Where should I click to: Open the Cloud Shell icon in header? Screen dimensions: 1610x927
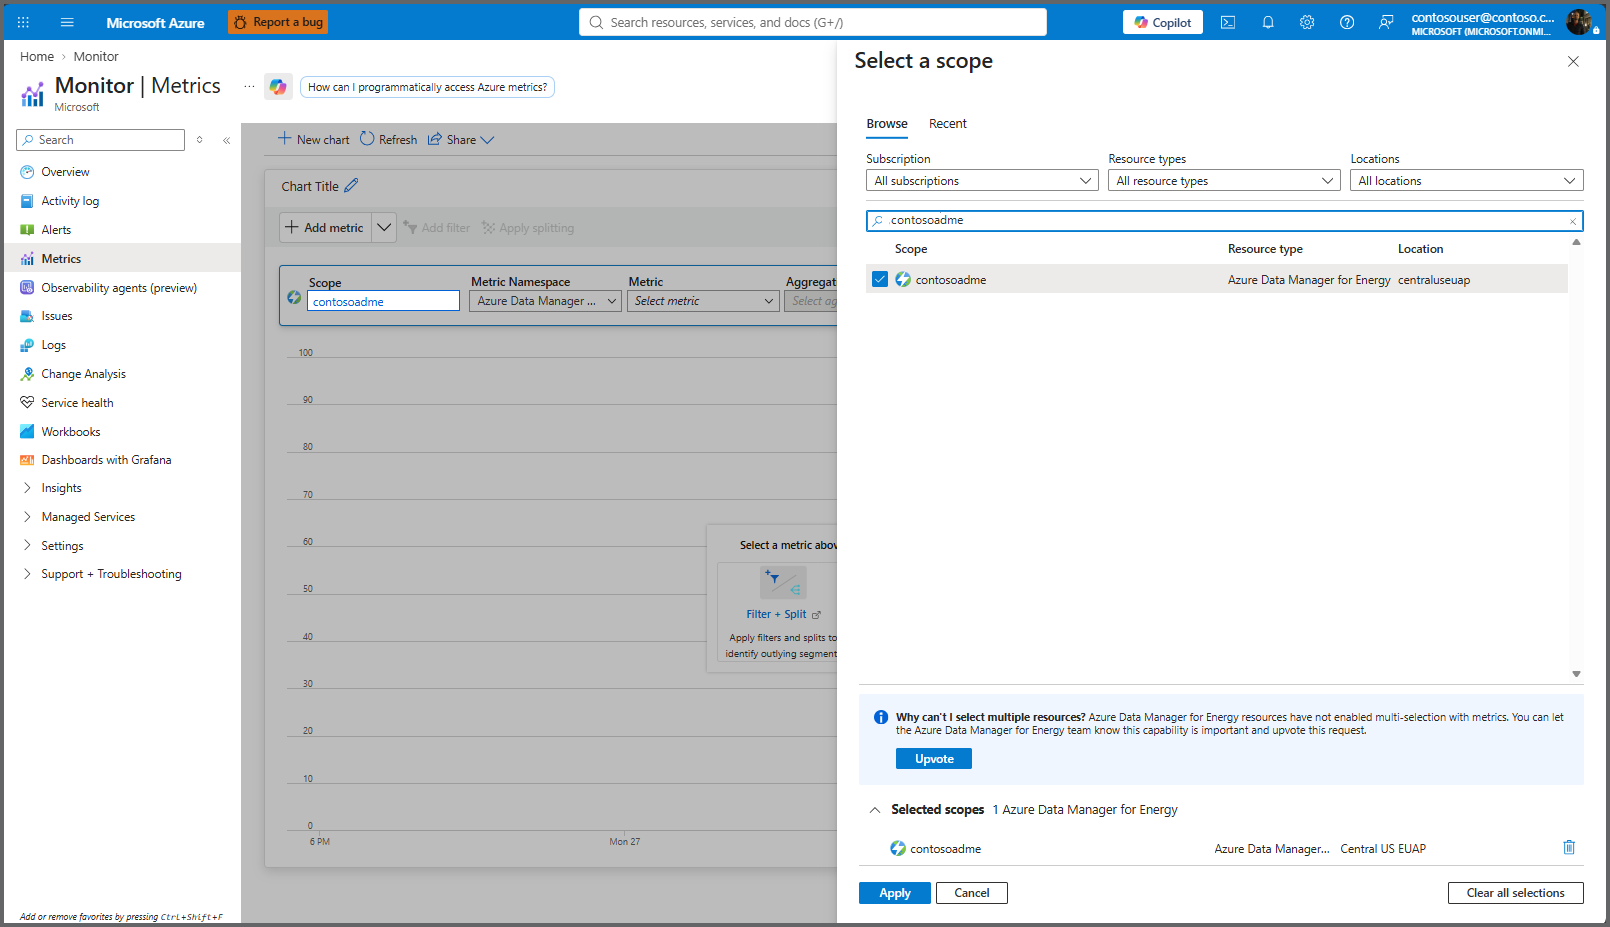pyautogui.click(x=1228, y=22)
